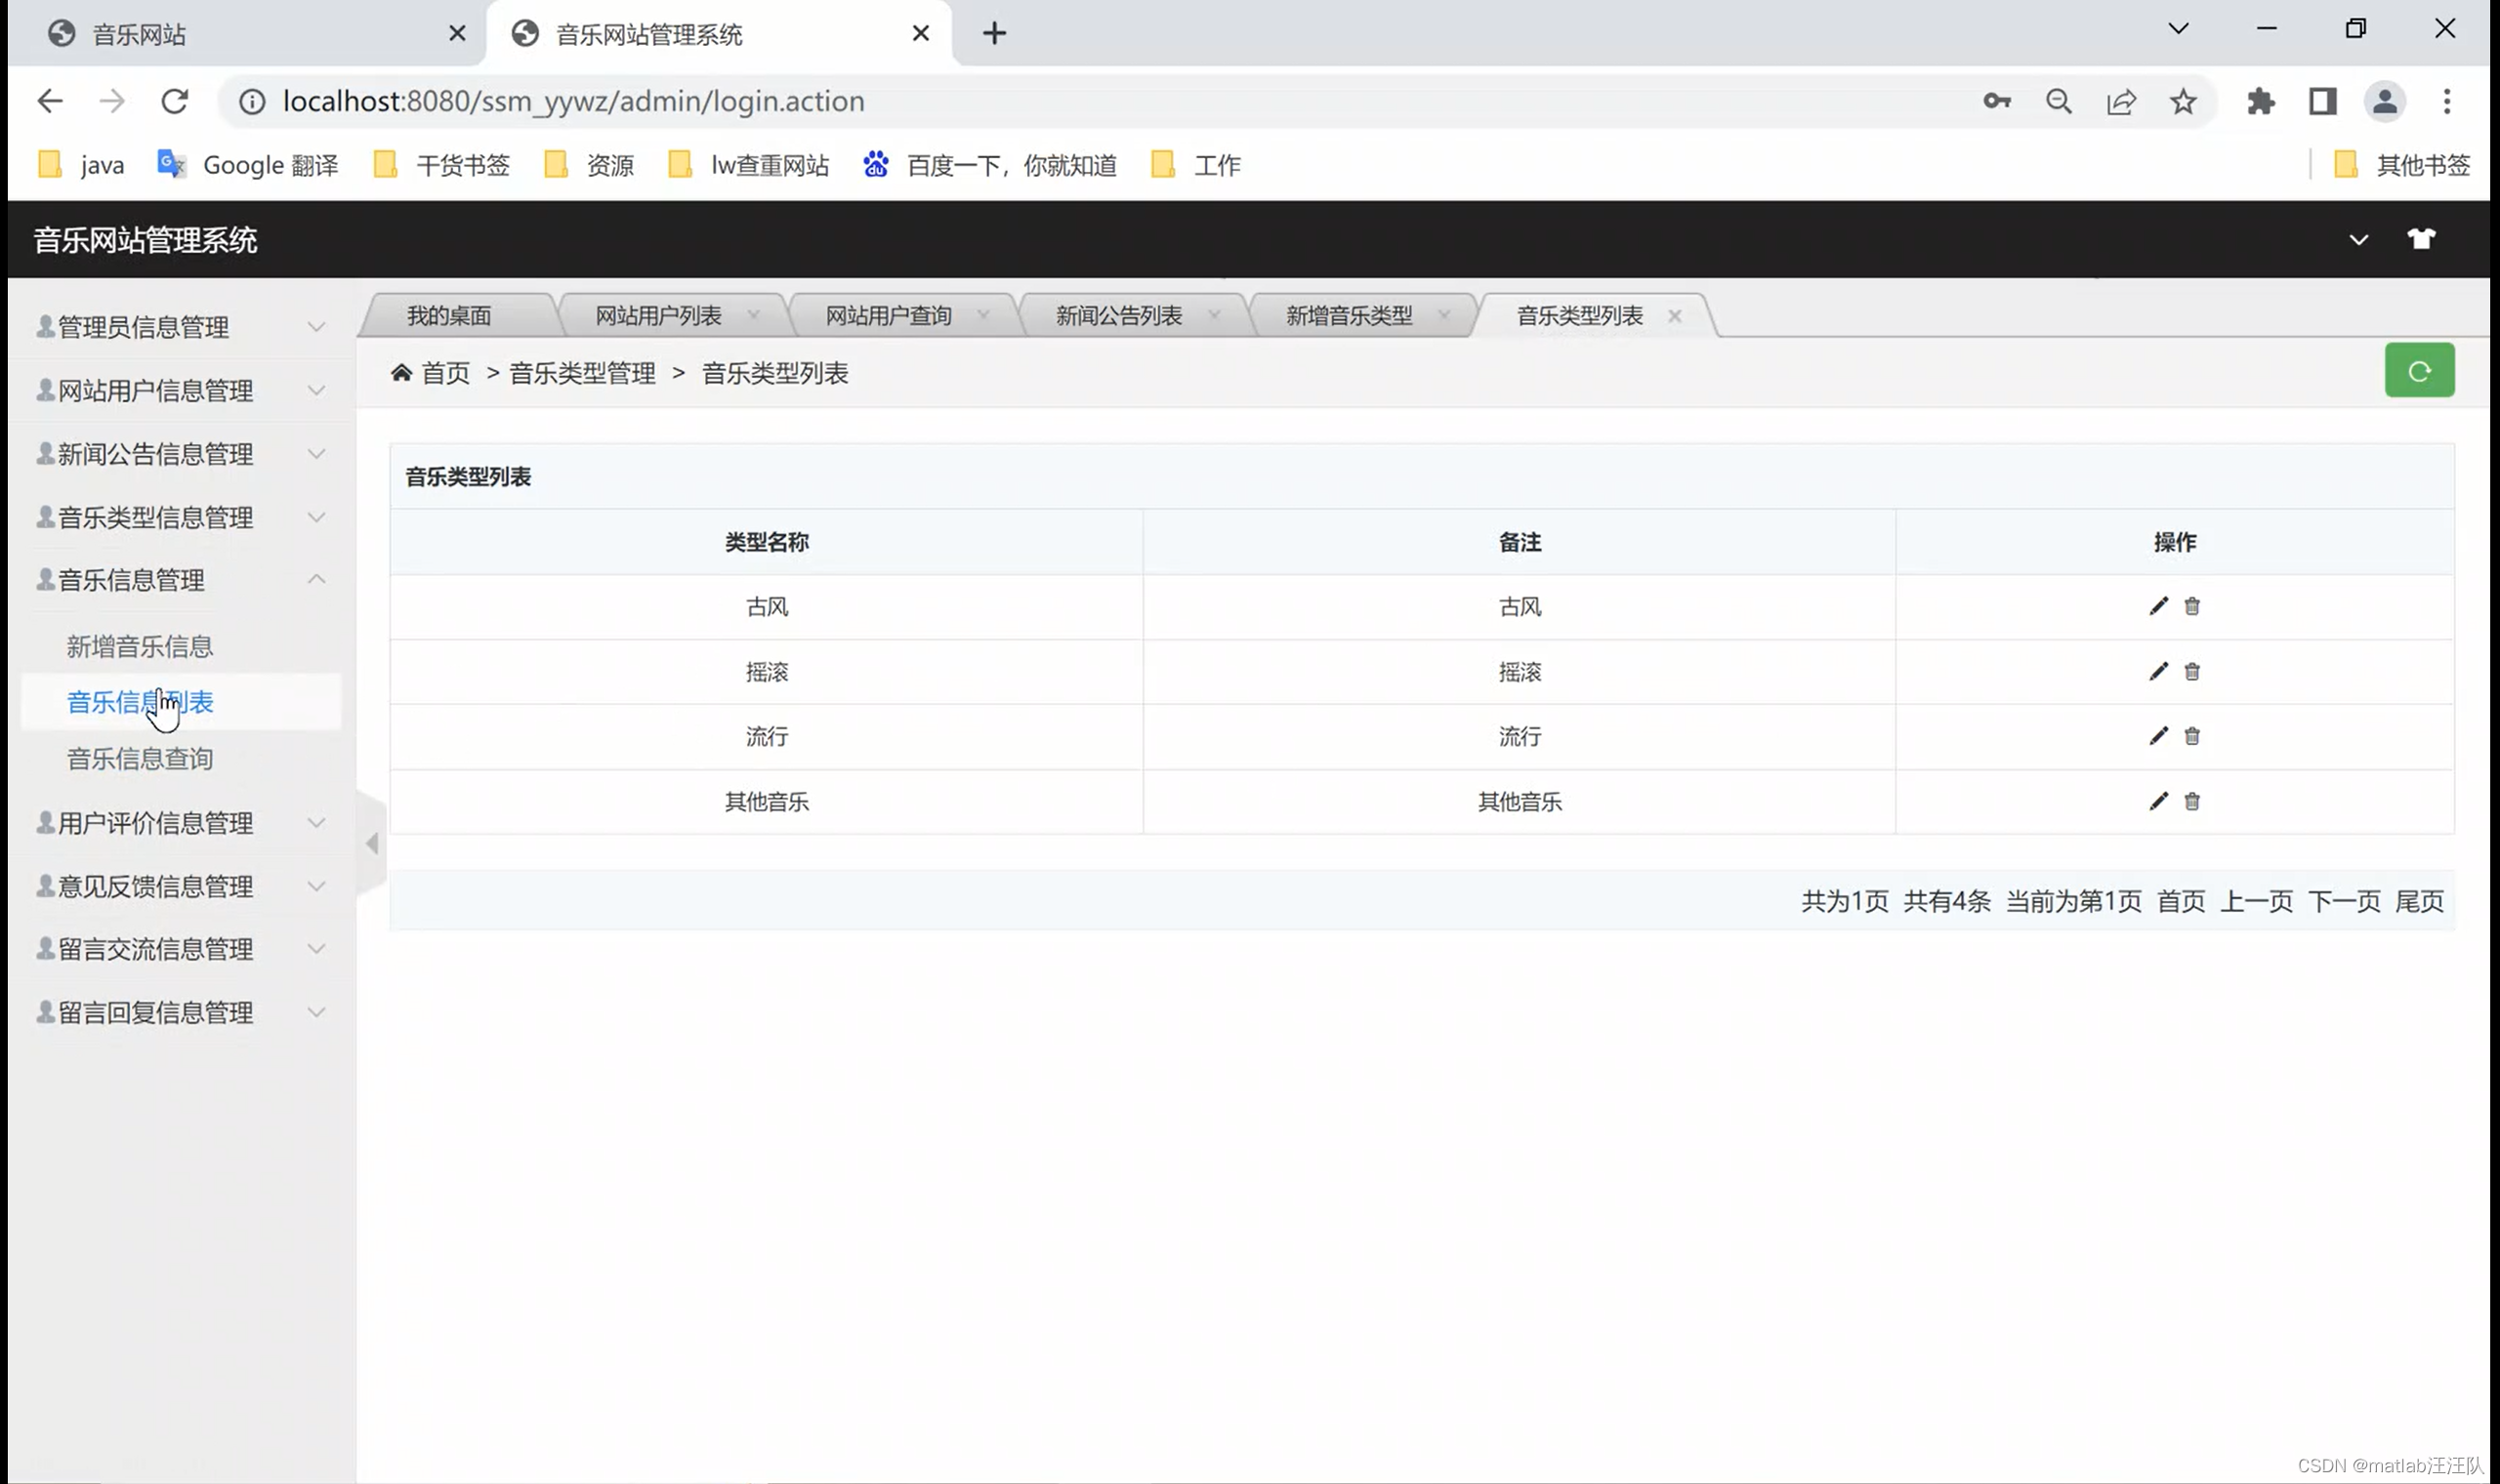Image resolution: width=2500 pixels, height=1484 pixels.
Task: Open the skin theme shirt icon
Action: [x=2420, y=239]
